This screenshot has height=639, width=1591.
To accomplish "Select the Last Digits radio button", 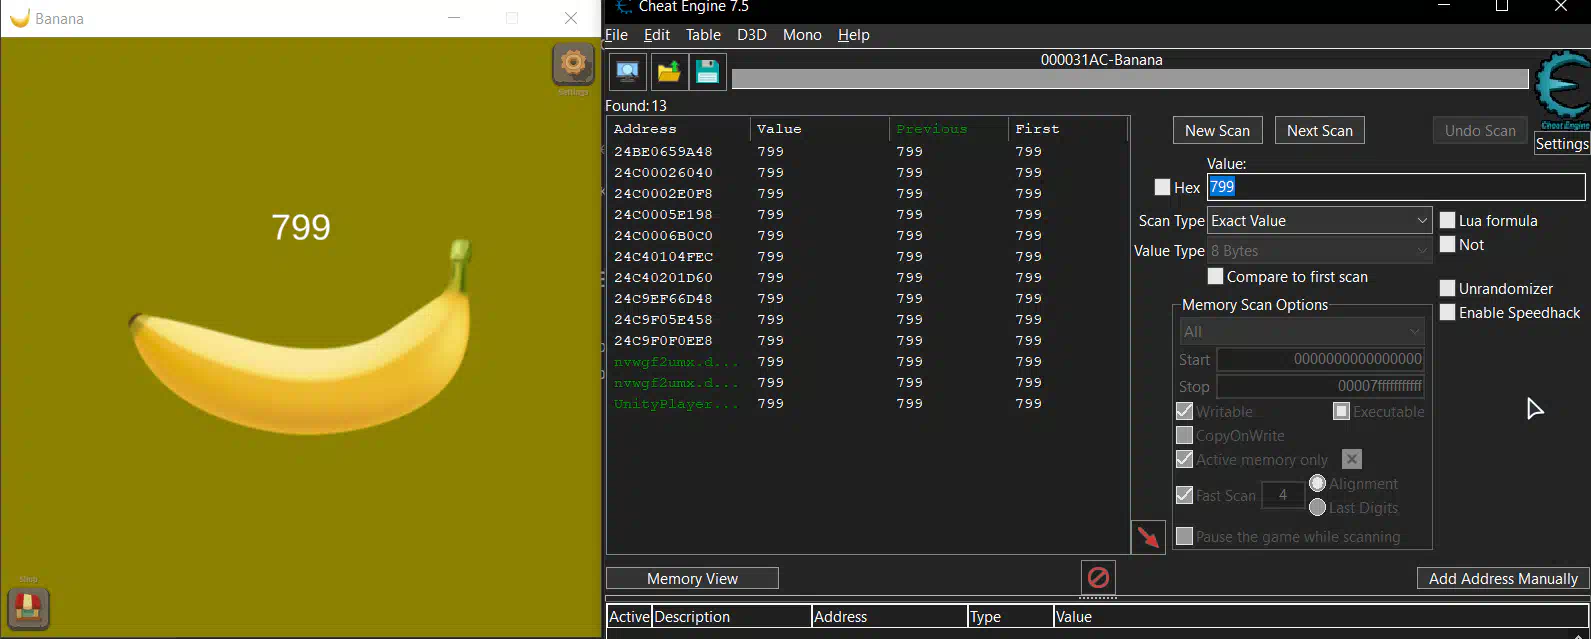I will point(1317,507).
